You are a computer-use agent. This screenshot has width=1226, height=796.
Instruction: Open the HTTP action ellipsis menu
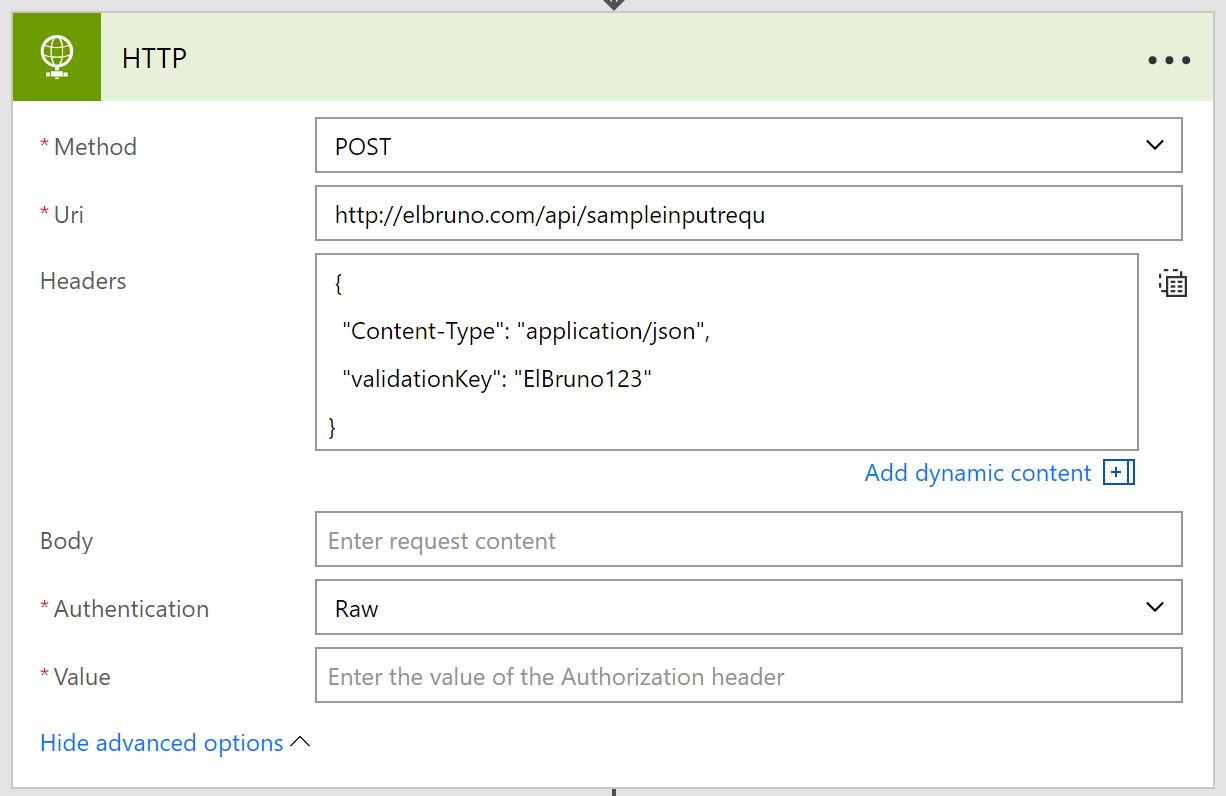[x=1168, y=60]
